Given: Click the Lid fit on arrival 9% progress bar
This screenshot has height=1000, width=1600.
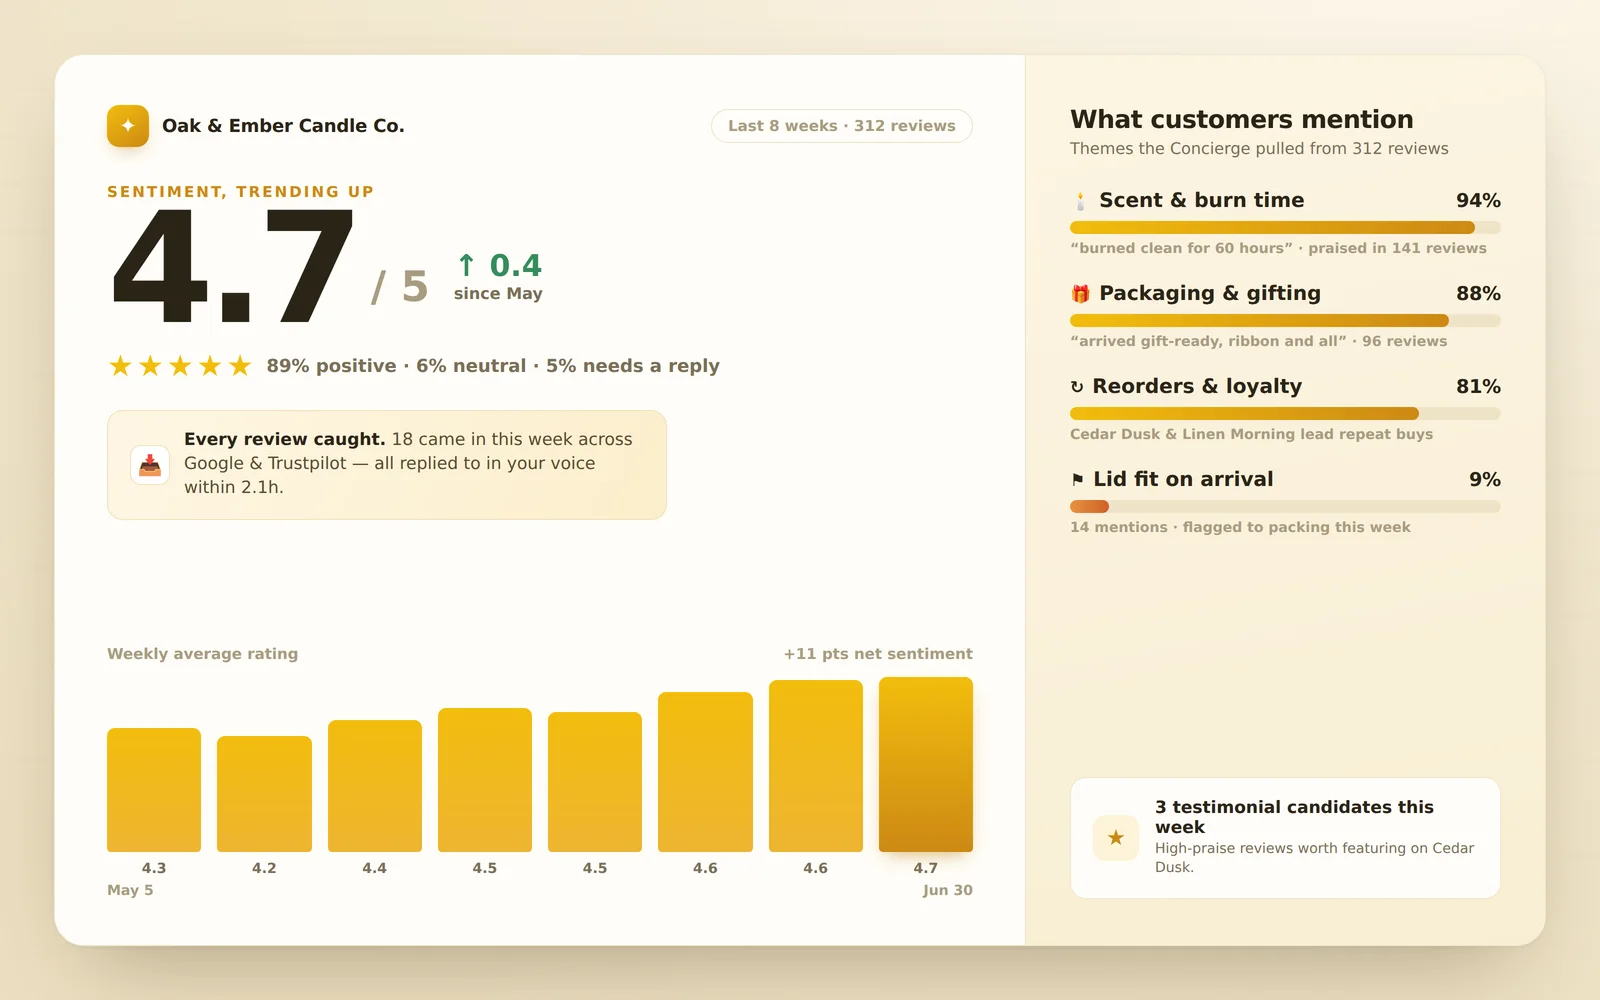Looking at the screenshot, I should (x=1285, y=506).
